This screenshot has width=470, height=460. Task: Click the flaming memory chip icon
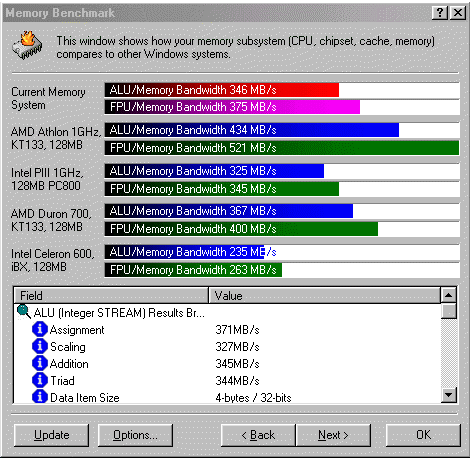tap(28, 45)
